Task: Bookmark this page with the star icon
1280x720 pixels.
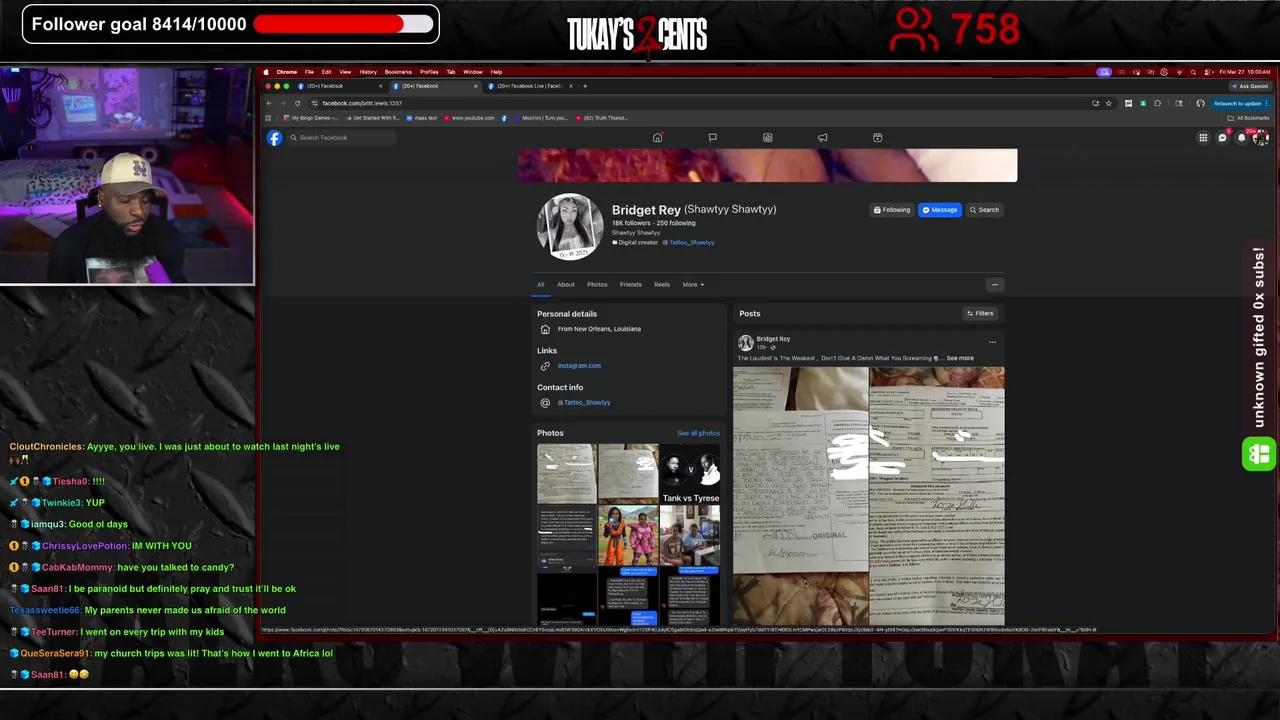Action: (1108, 103)
